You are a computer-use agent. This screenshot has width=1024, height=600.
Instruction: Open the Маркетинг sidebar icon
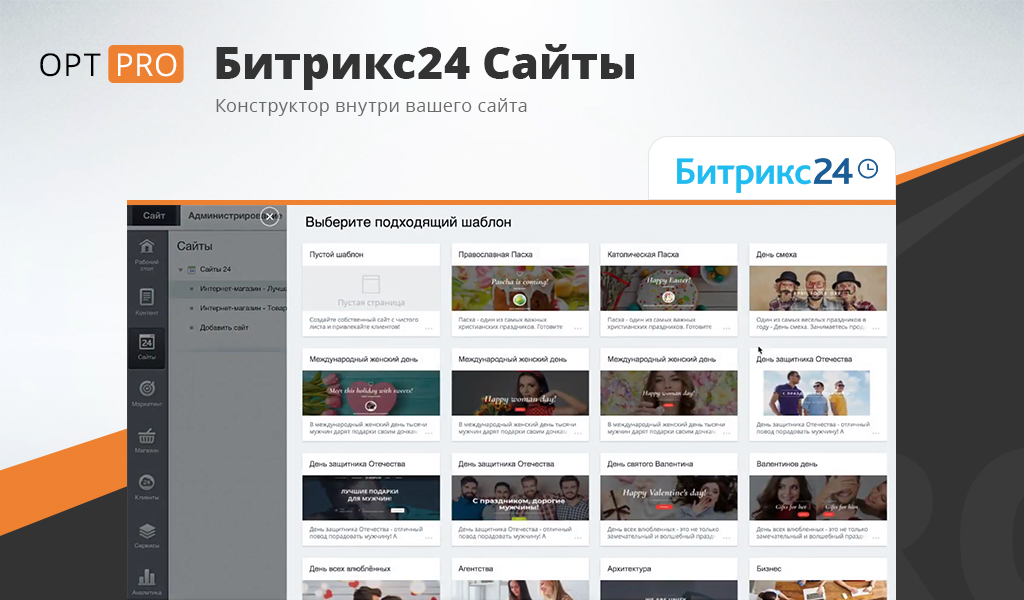pos(146,391)
